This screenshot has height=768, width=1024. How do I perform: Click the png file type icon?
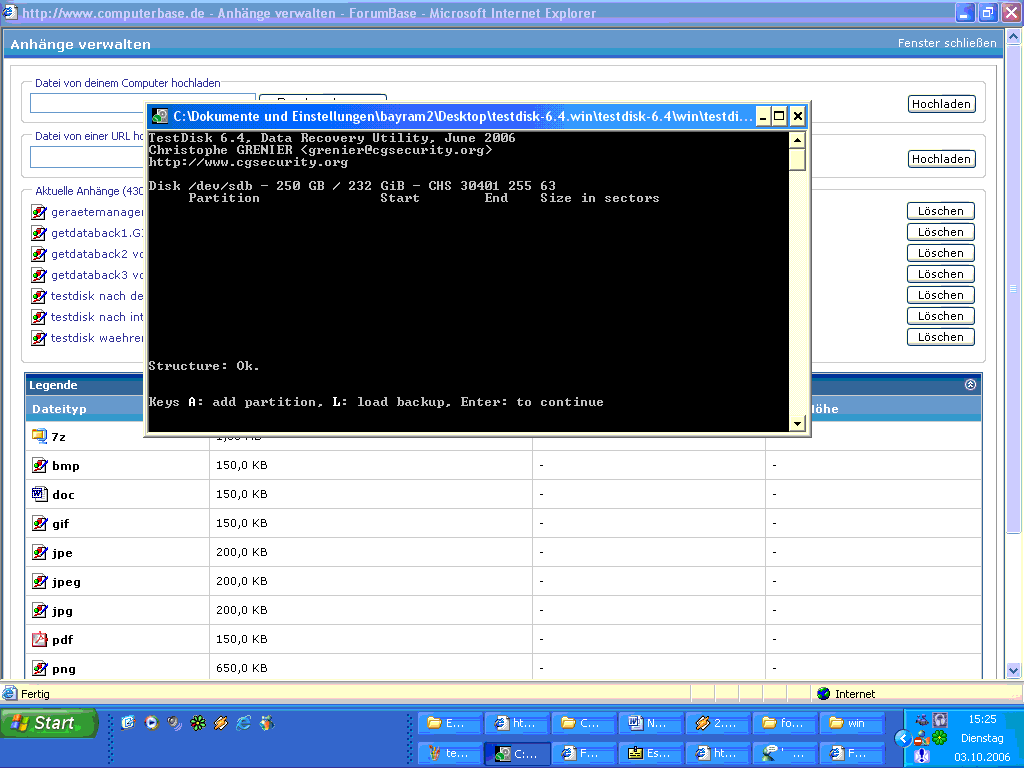[x=39, y=668]
